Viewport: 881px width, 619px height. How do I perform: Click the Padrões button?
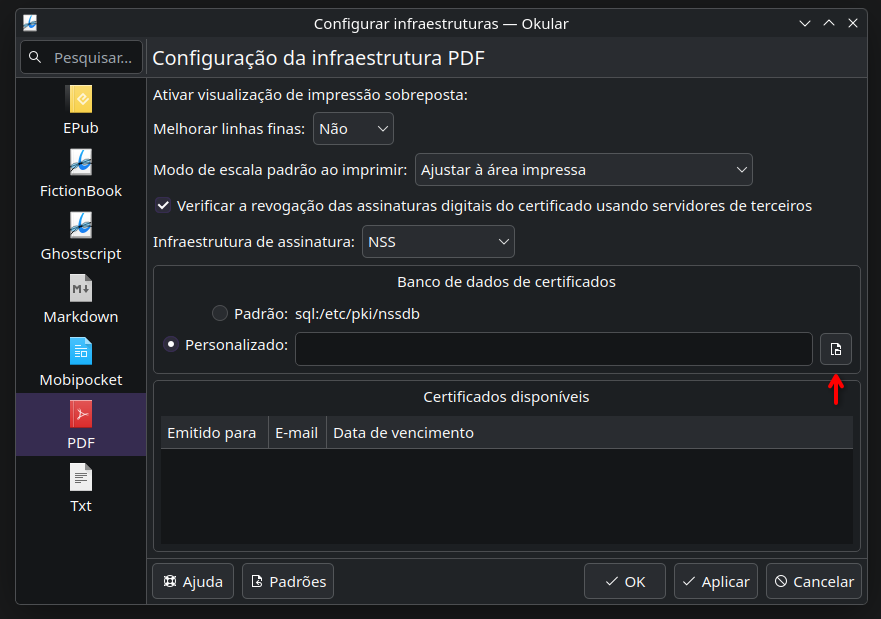288,581
